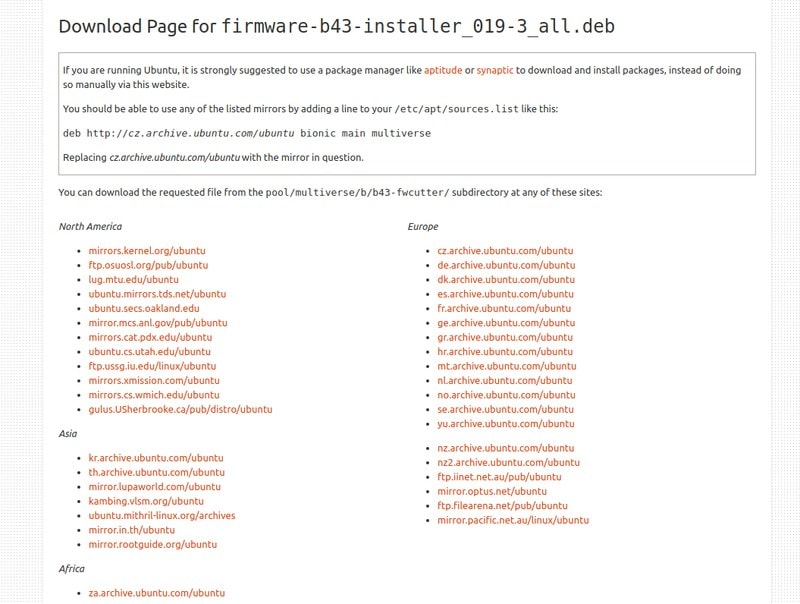Open kambing.vlsm.org/ubuntu mirror
This screenshot has width=800, height=604.
click(146, 501)
